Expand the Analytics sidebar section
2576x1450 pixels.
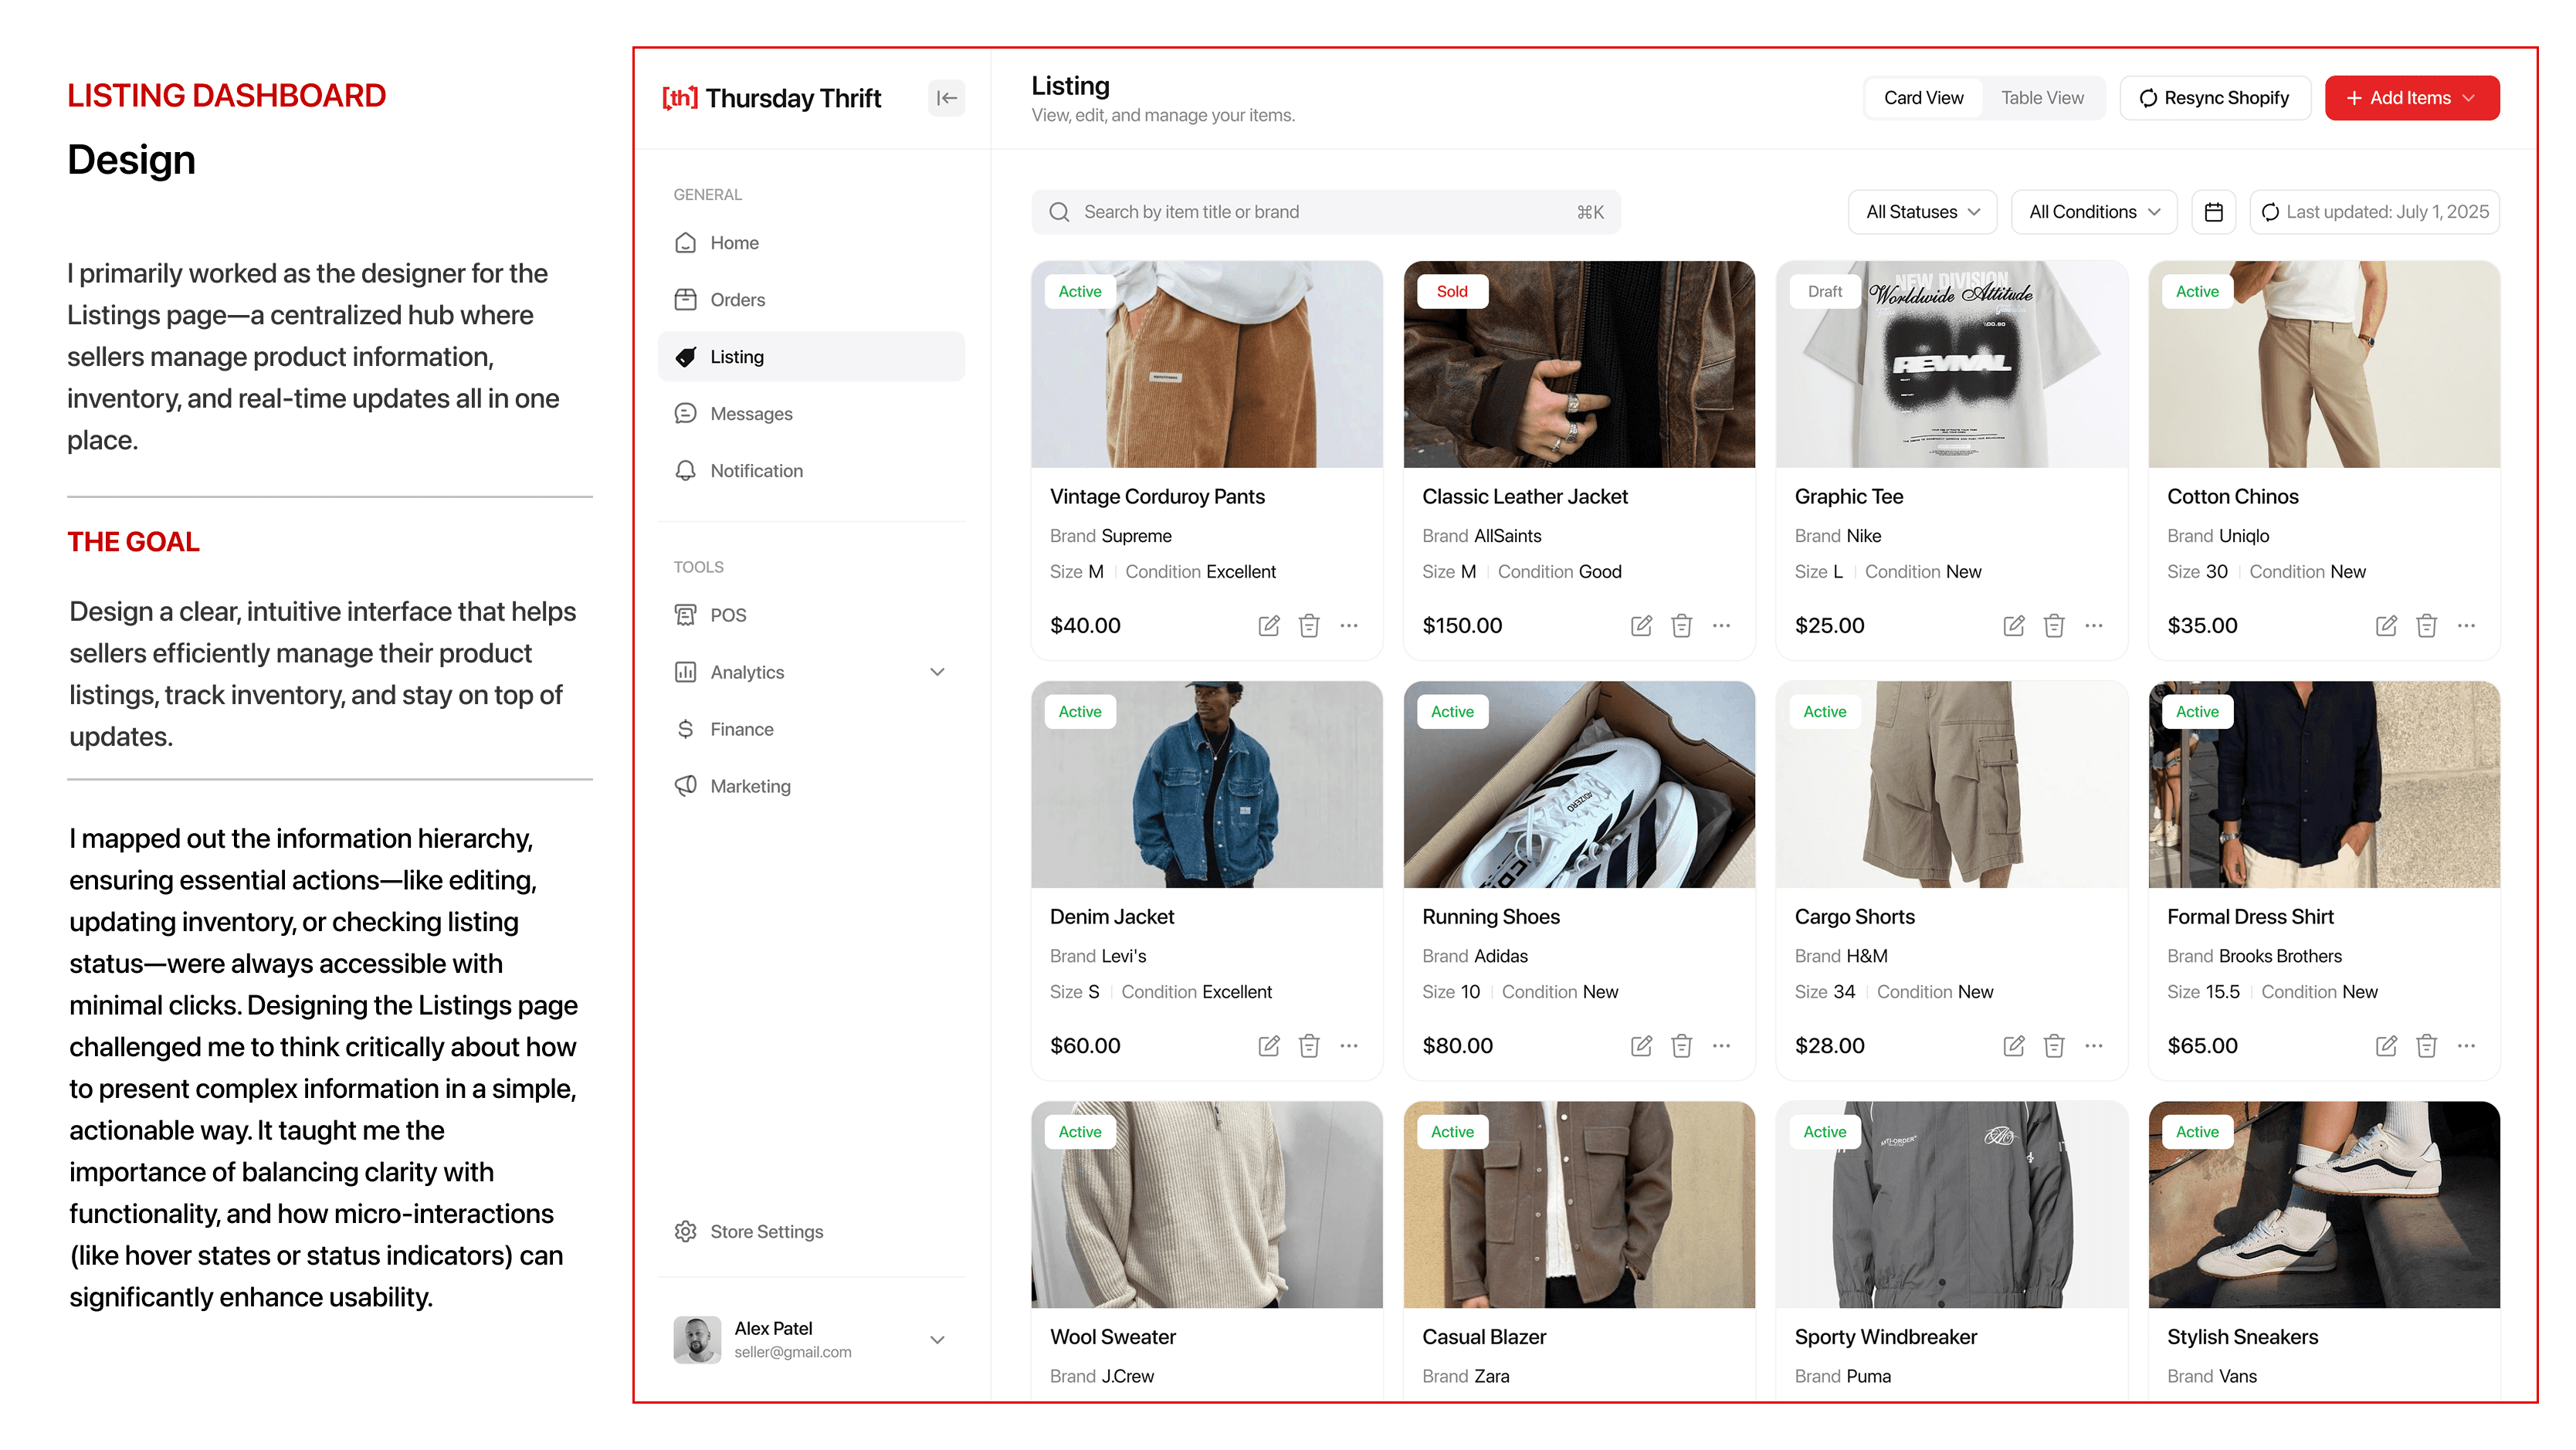[936, 672]
